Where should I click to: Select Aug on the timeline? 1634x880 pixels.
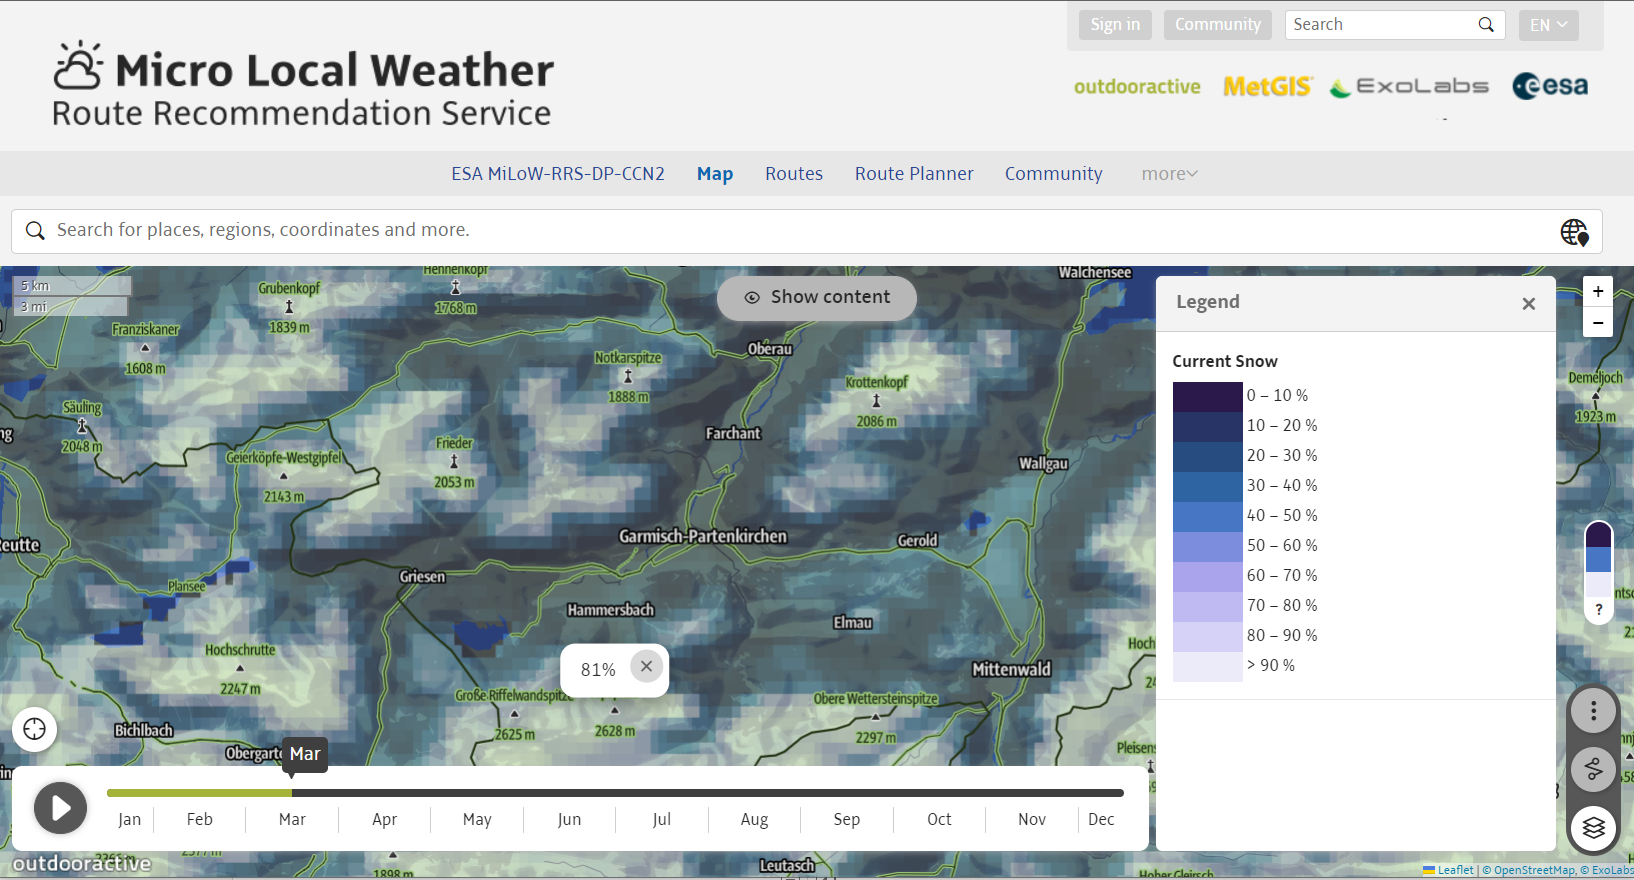tap(755, 819)
